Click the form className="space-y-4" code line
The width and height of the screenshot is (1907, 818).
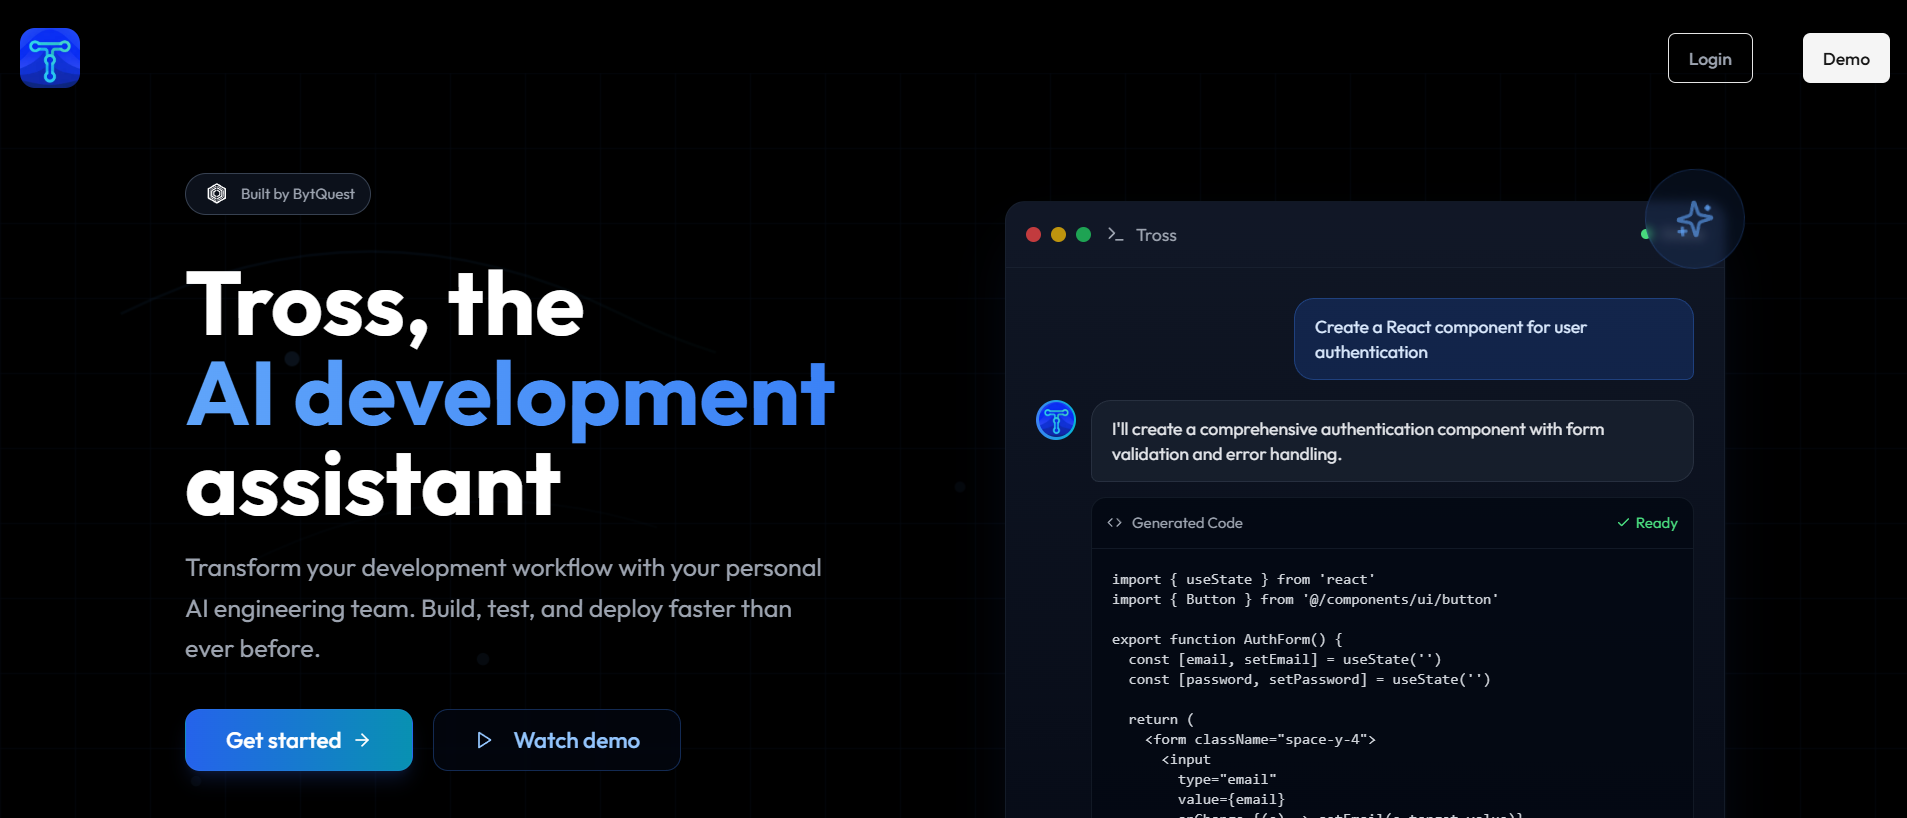1260,739
